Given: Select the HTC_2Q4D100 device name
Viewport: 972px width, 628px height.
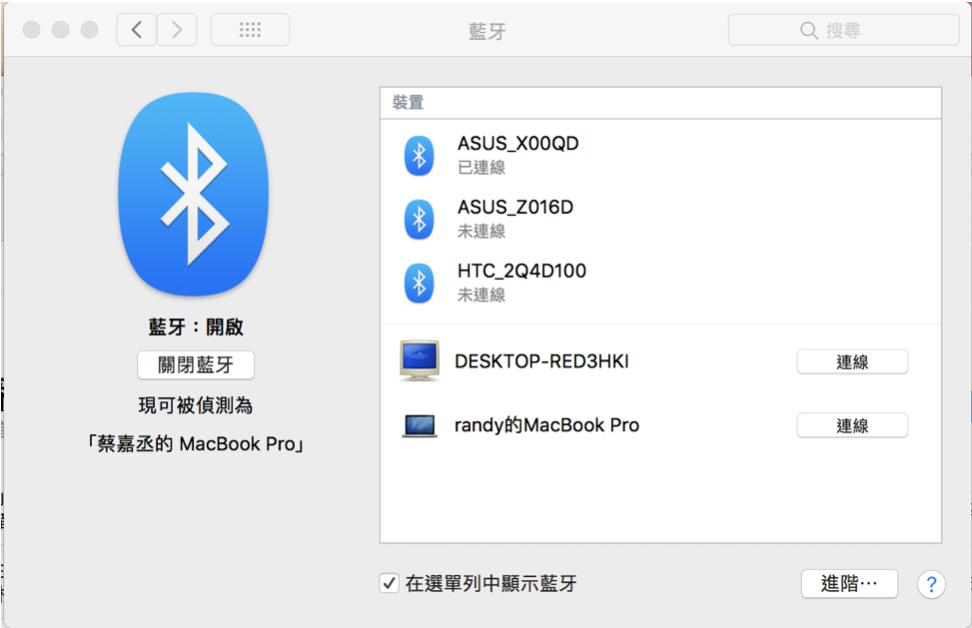Looking at the screenshot, I should pyautogui.click(x=521, y=271).
